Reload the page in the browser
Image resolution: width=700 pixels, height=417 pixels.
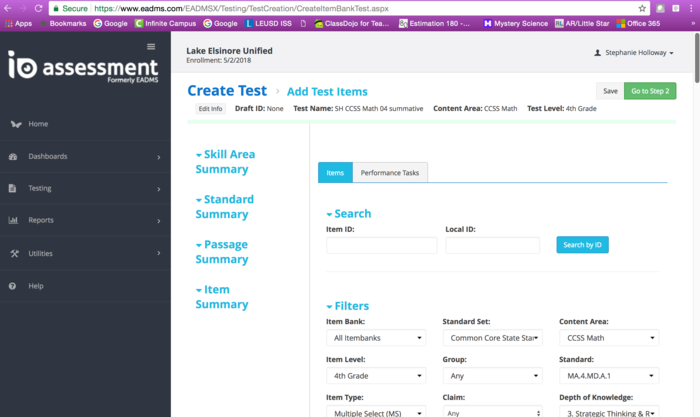(x=39, y=7)
